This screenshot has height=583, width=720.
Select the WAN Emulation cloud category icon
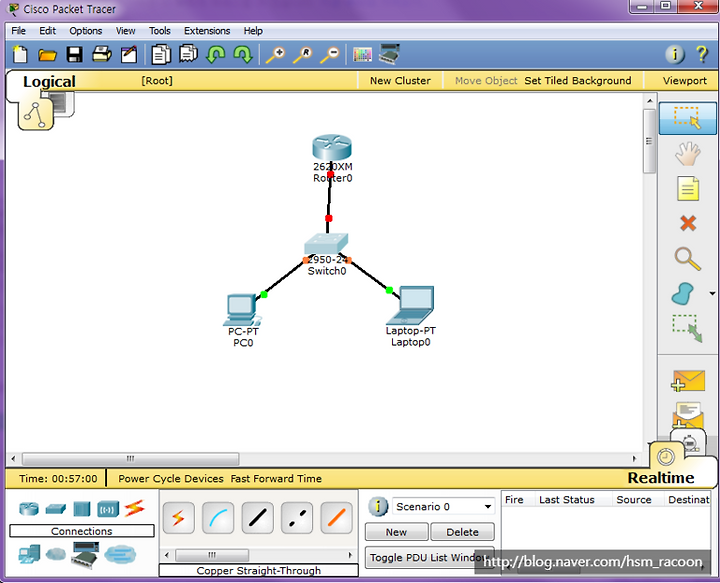tap(56, 554)
